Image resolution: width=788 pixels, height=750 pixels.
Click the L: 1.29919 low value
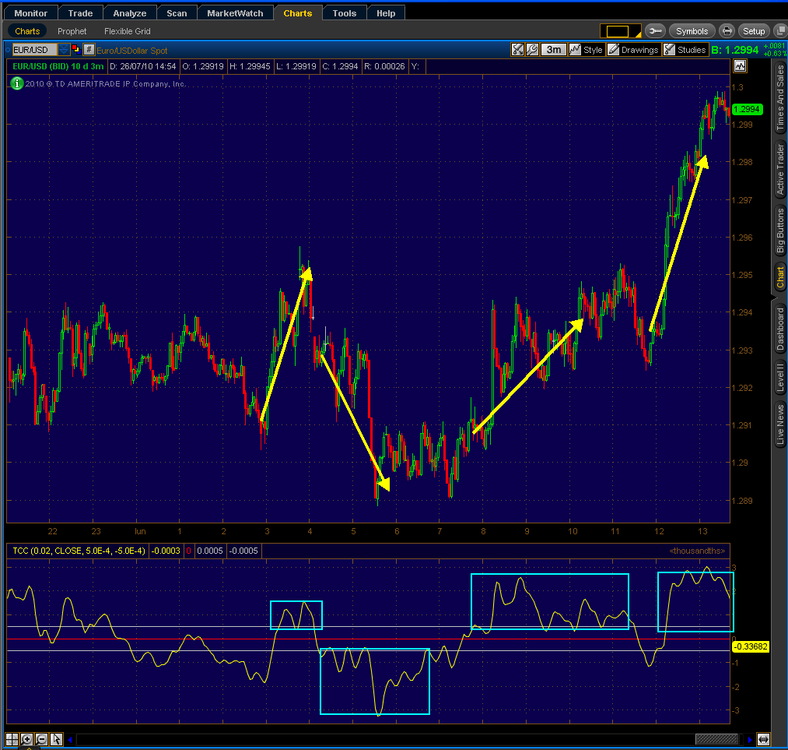[296, 66]
